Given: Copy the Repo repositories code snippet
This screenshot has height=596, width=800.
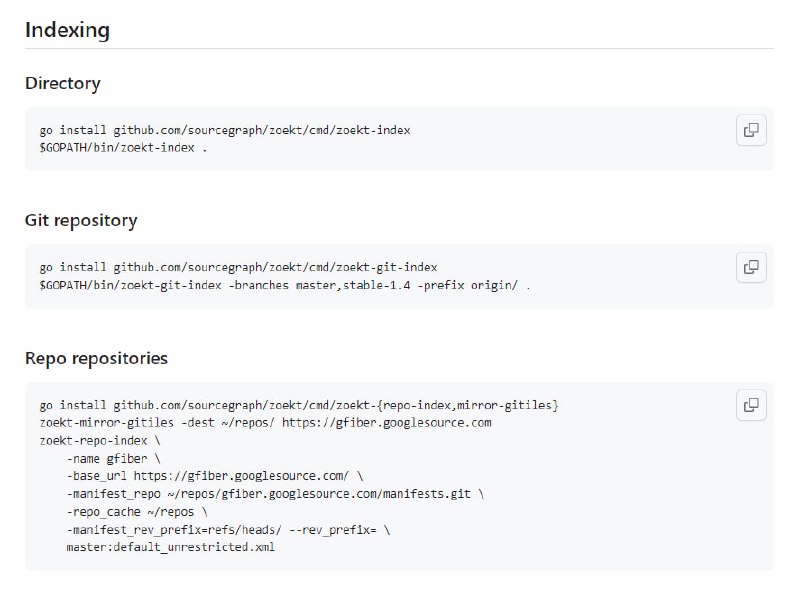Looking at the screenshot, I should pyautogui.click(x=750, y=405).
